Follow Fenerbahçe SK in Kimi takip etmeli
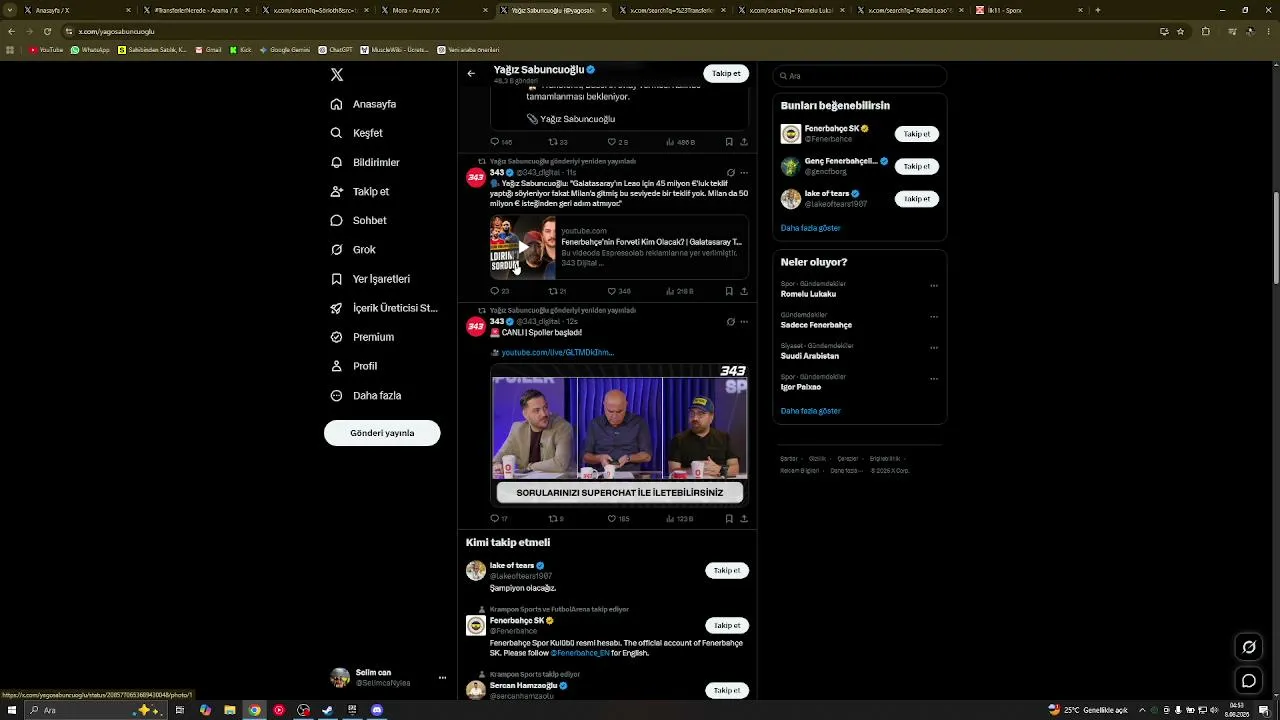Image resolution: width=1280 pixels, height=720 pixels. click(x=727, y=626)
